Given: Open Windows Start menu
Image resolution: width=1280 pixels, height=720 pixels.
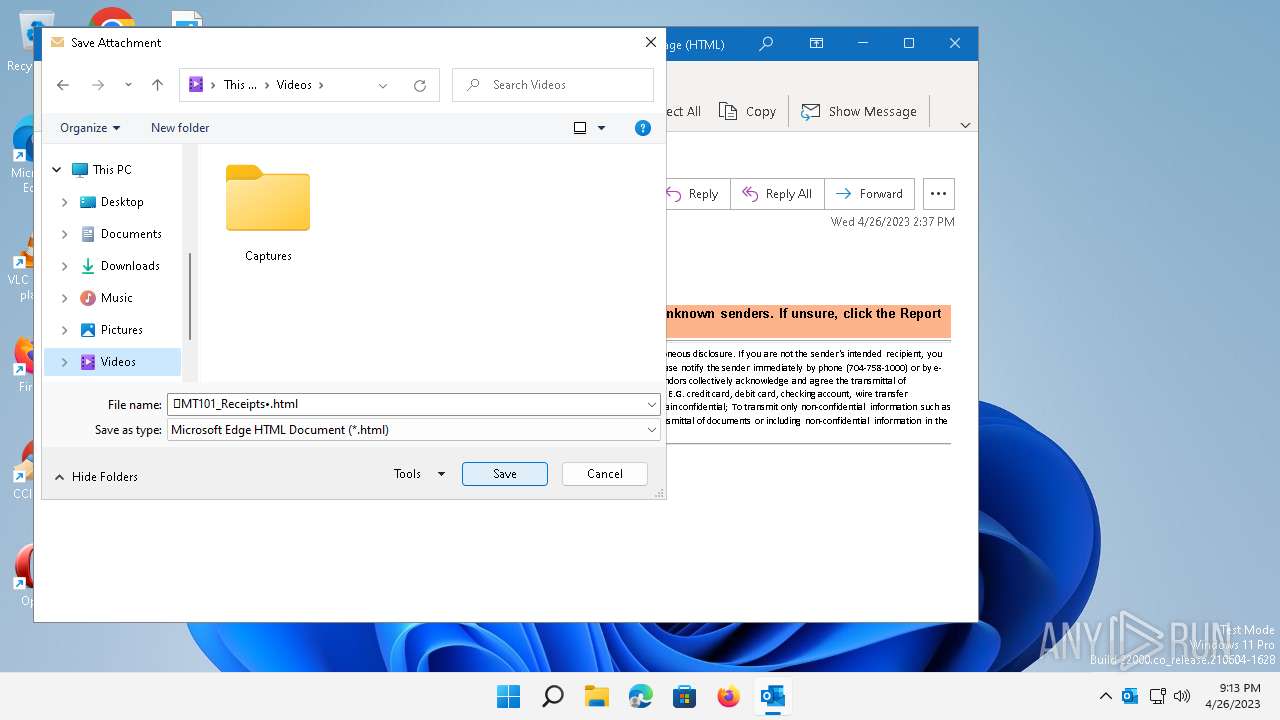Looking at the screenshot, I should 508,697.
